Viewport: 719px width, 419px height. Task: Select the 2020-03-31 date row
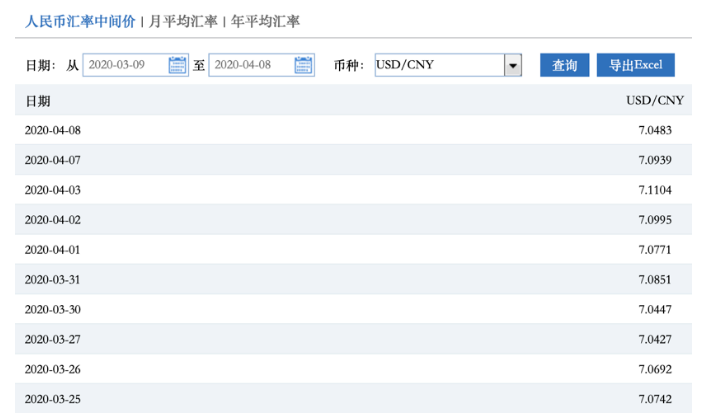(52, 280)
